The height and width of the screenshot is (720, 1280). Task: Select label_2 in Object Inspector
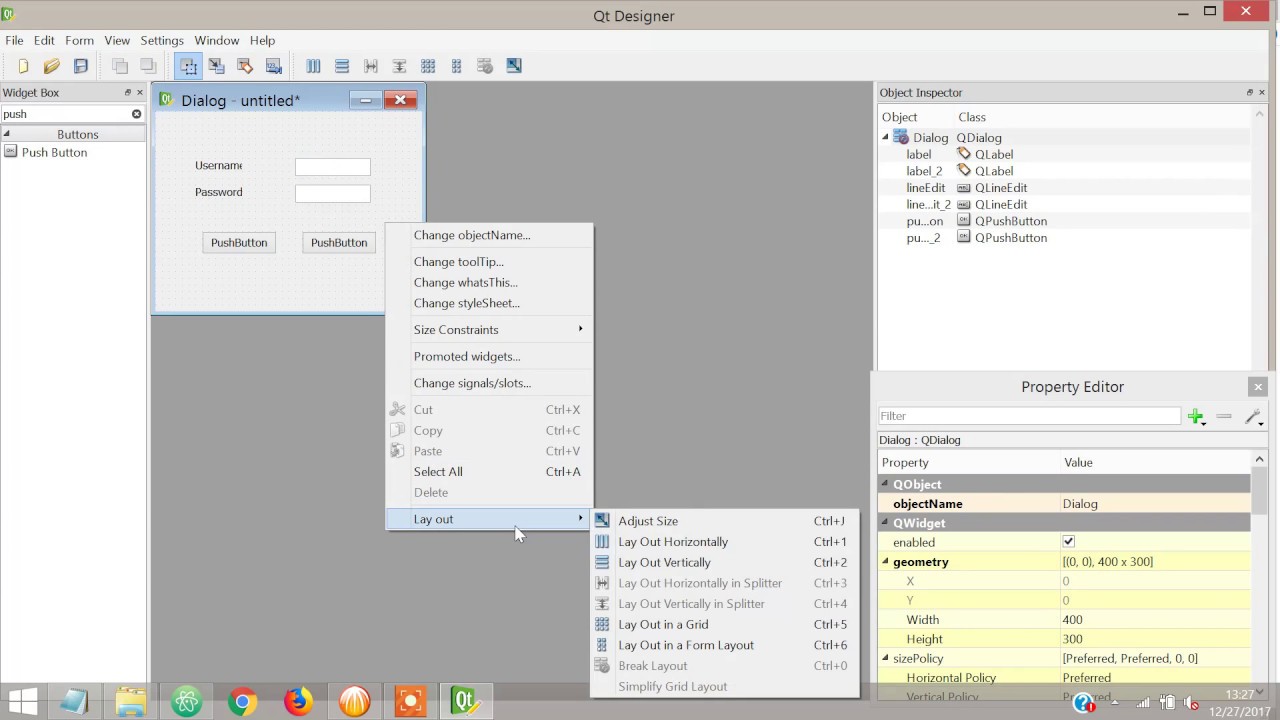(924, 171)
